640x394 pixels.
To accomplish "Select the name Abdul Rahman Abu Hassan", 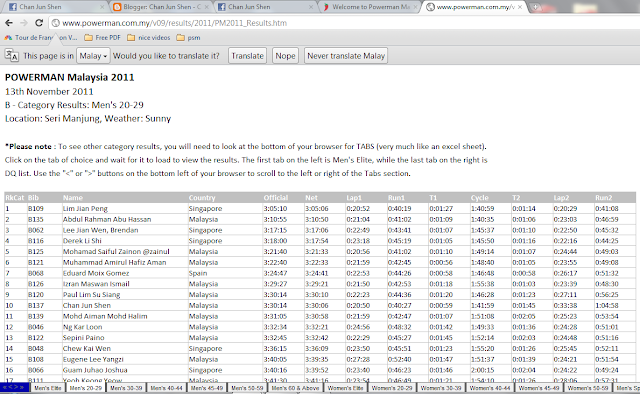I will [107, 219].
